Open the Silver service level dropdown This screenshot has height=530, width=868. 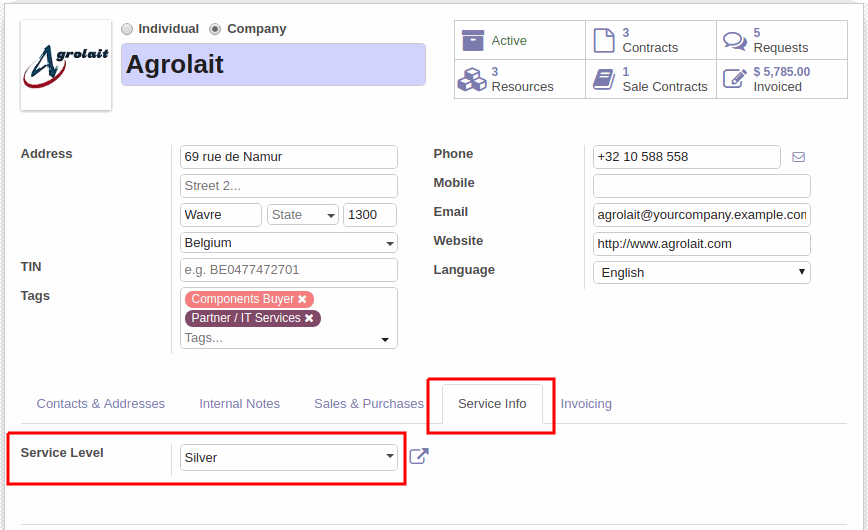coord(289,457)
